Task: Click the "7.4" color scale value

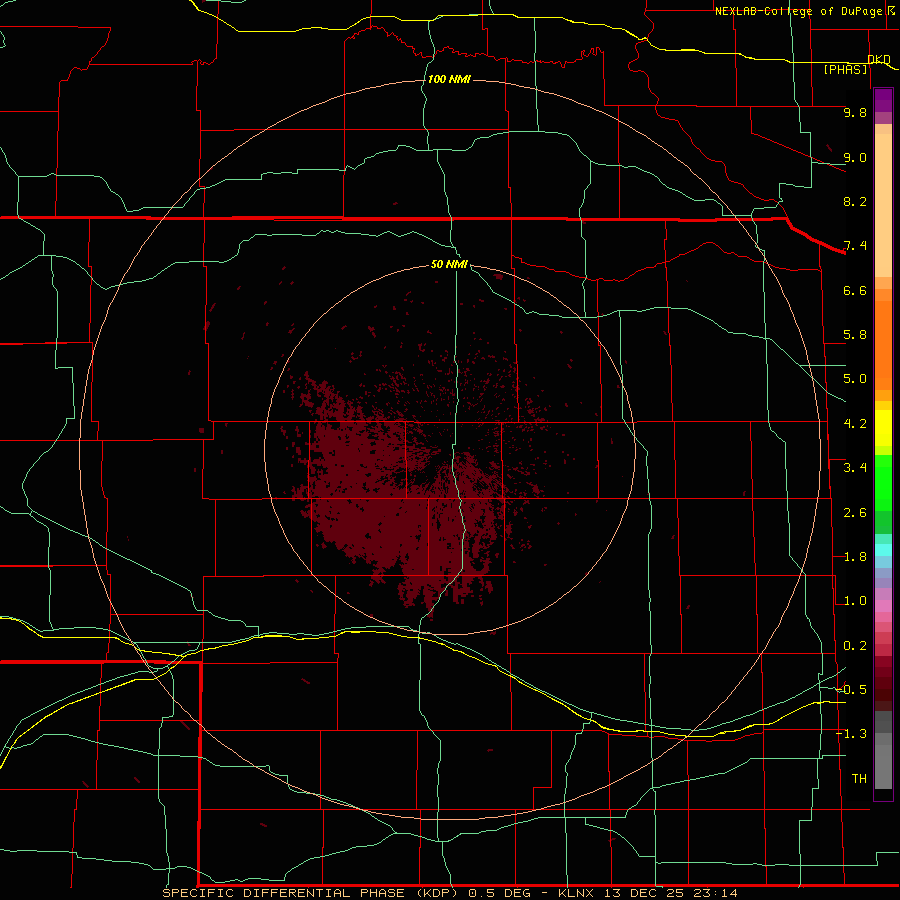Action: [x=855, y=246]
